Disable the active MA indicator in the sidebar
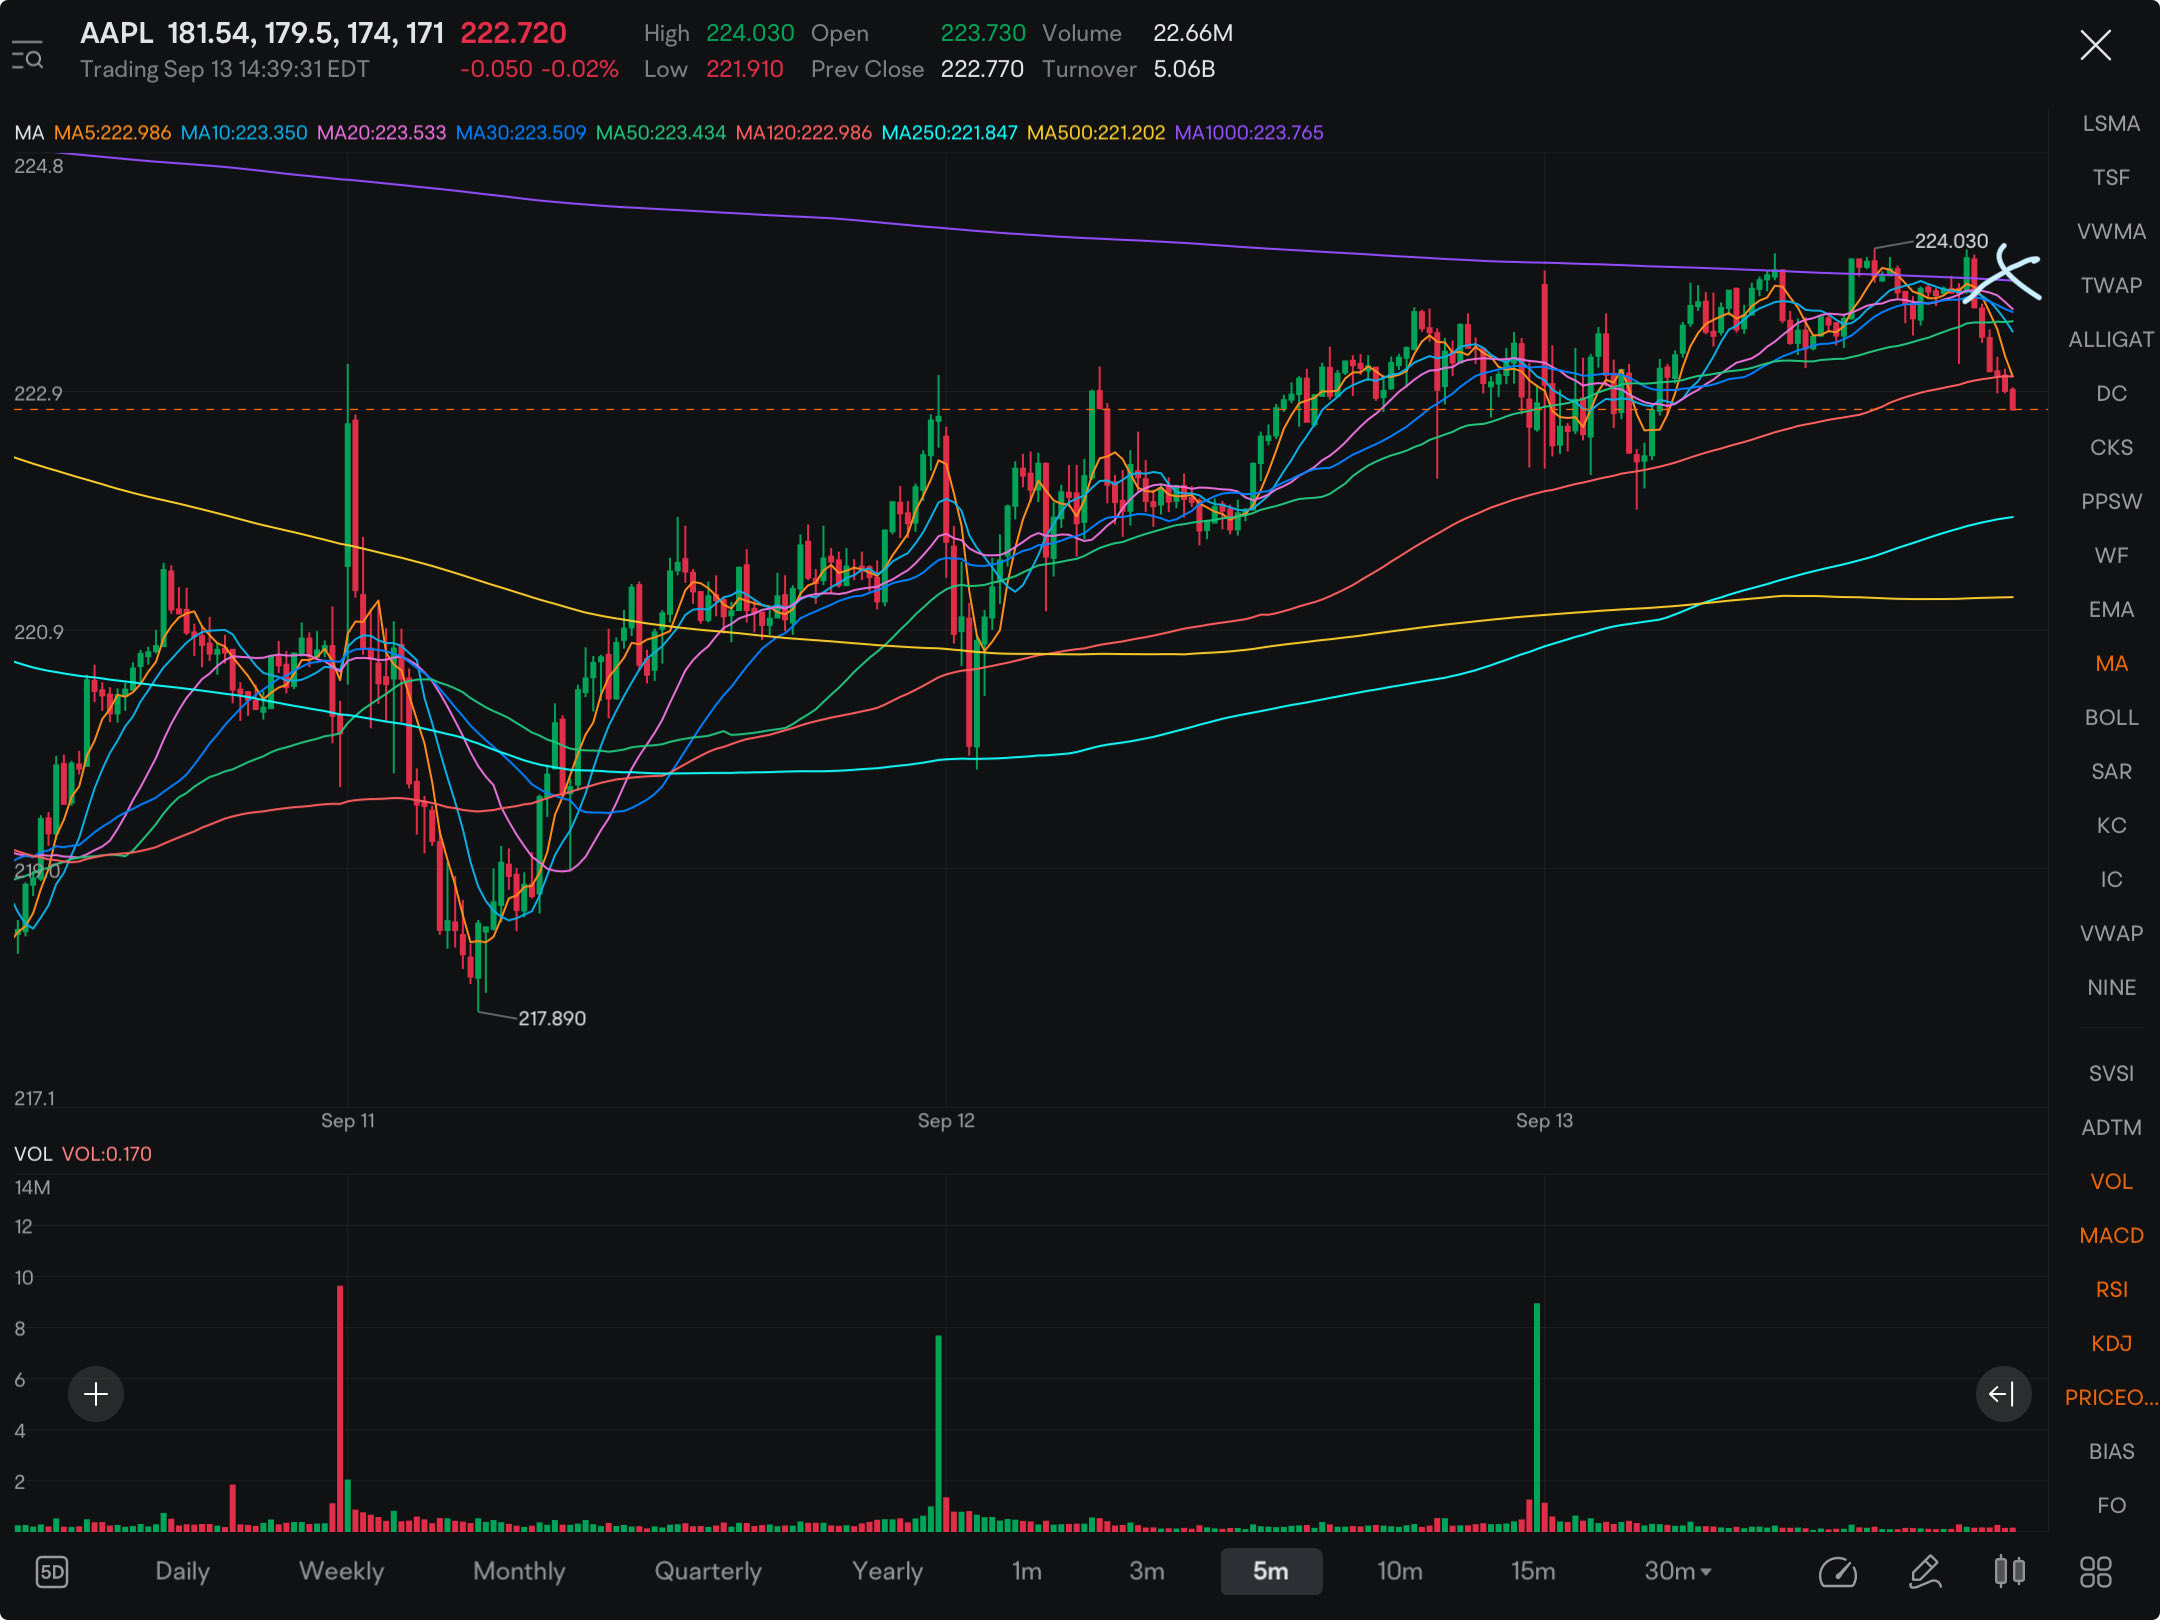This screenshot has width=2160, height=1620. [x=2111, y=663]
